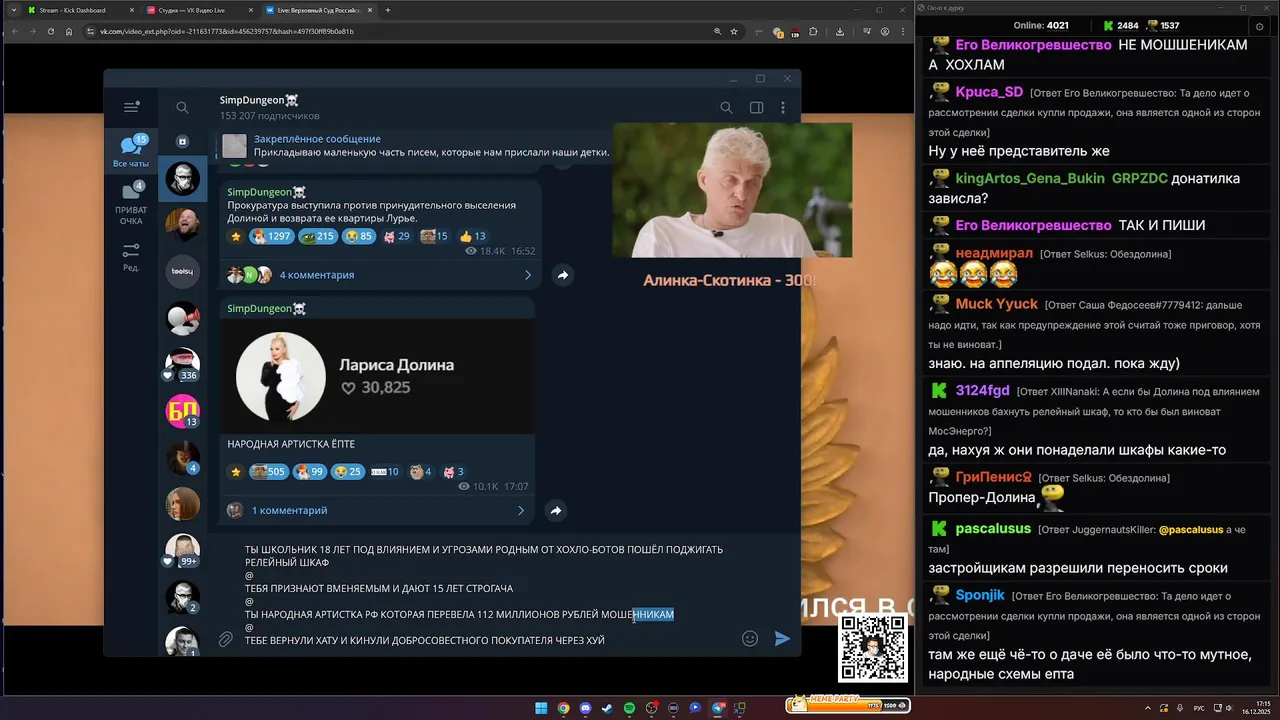Open Telegram from the taskbar
1280x720 pixels.
(x=717, y=708)
